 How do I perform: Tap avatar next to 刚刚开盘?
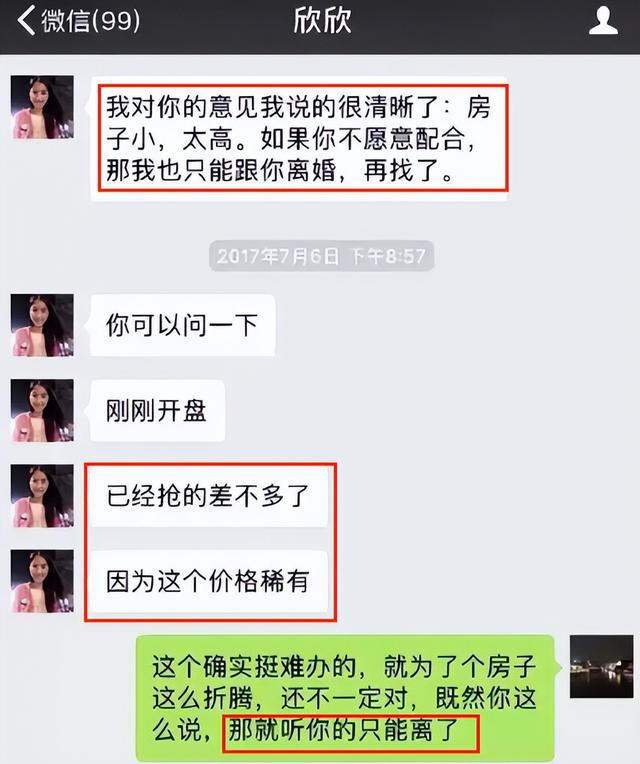pyautogui.click(x=42, y=410)
